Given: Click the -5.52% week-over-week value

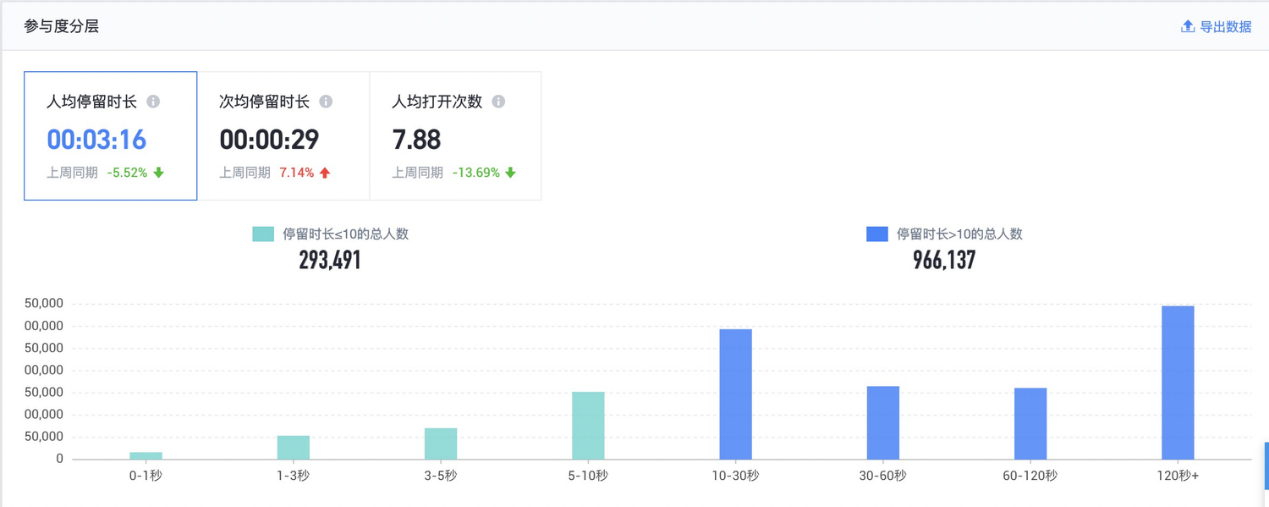Looking at the screenshot, I should tap(126, 172).
